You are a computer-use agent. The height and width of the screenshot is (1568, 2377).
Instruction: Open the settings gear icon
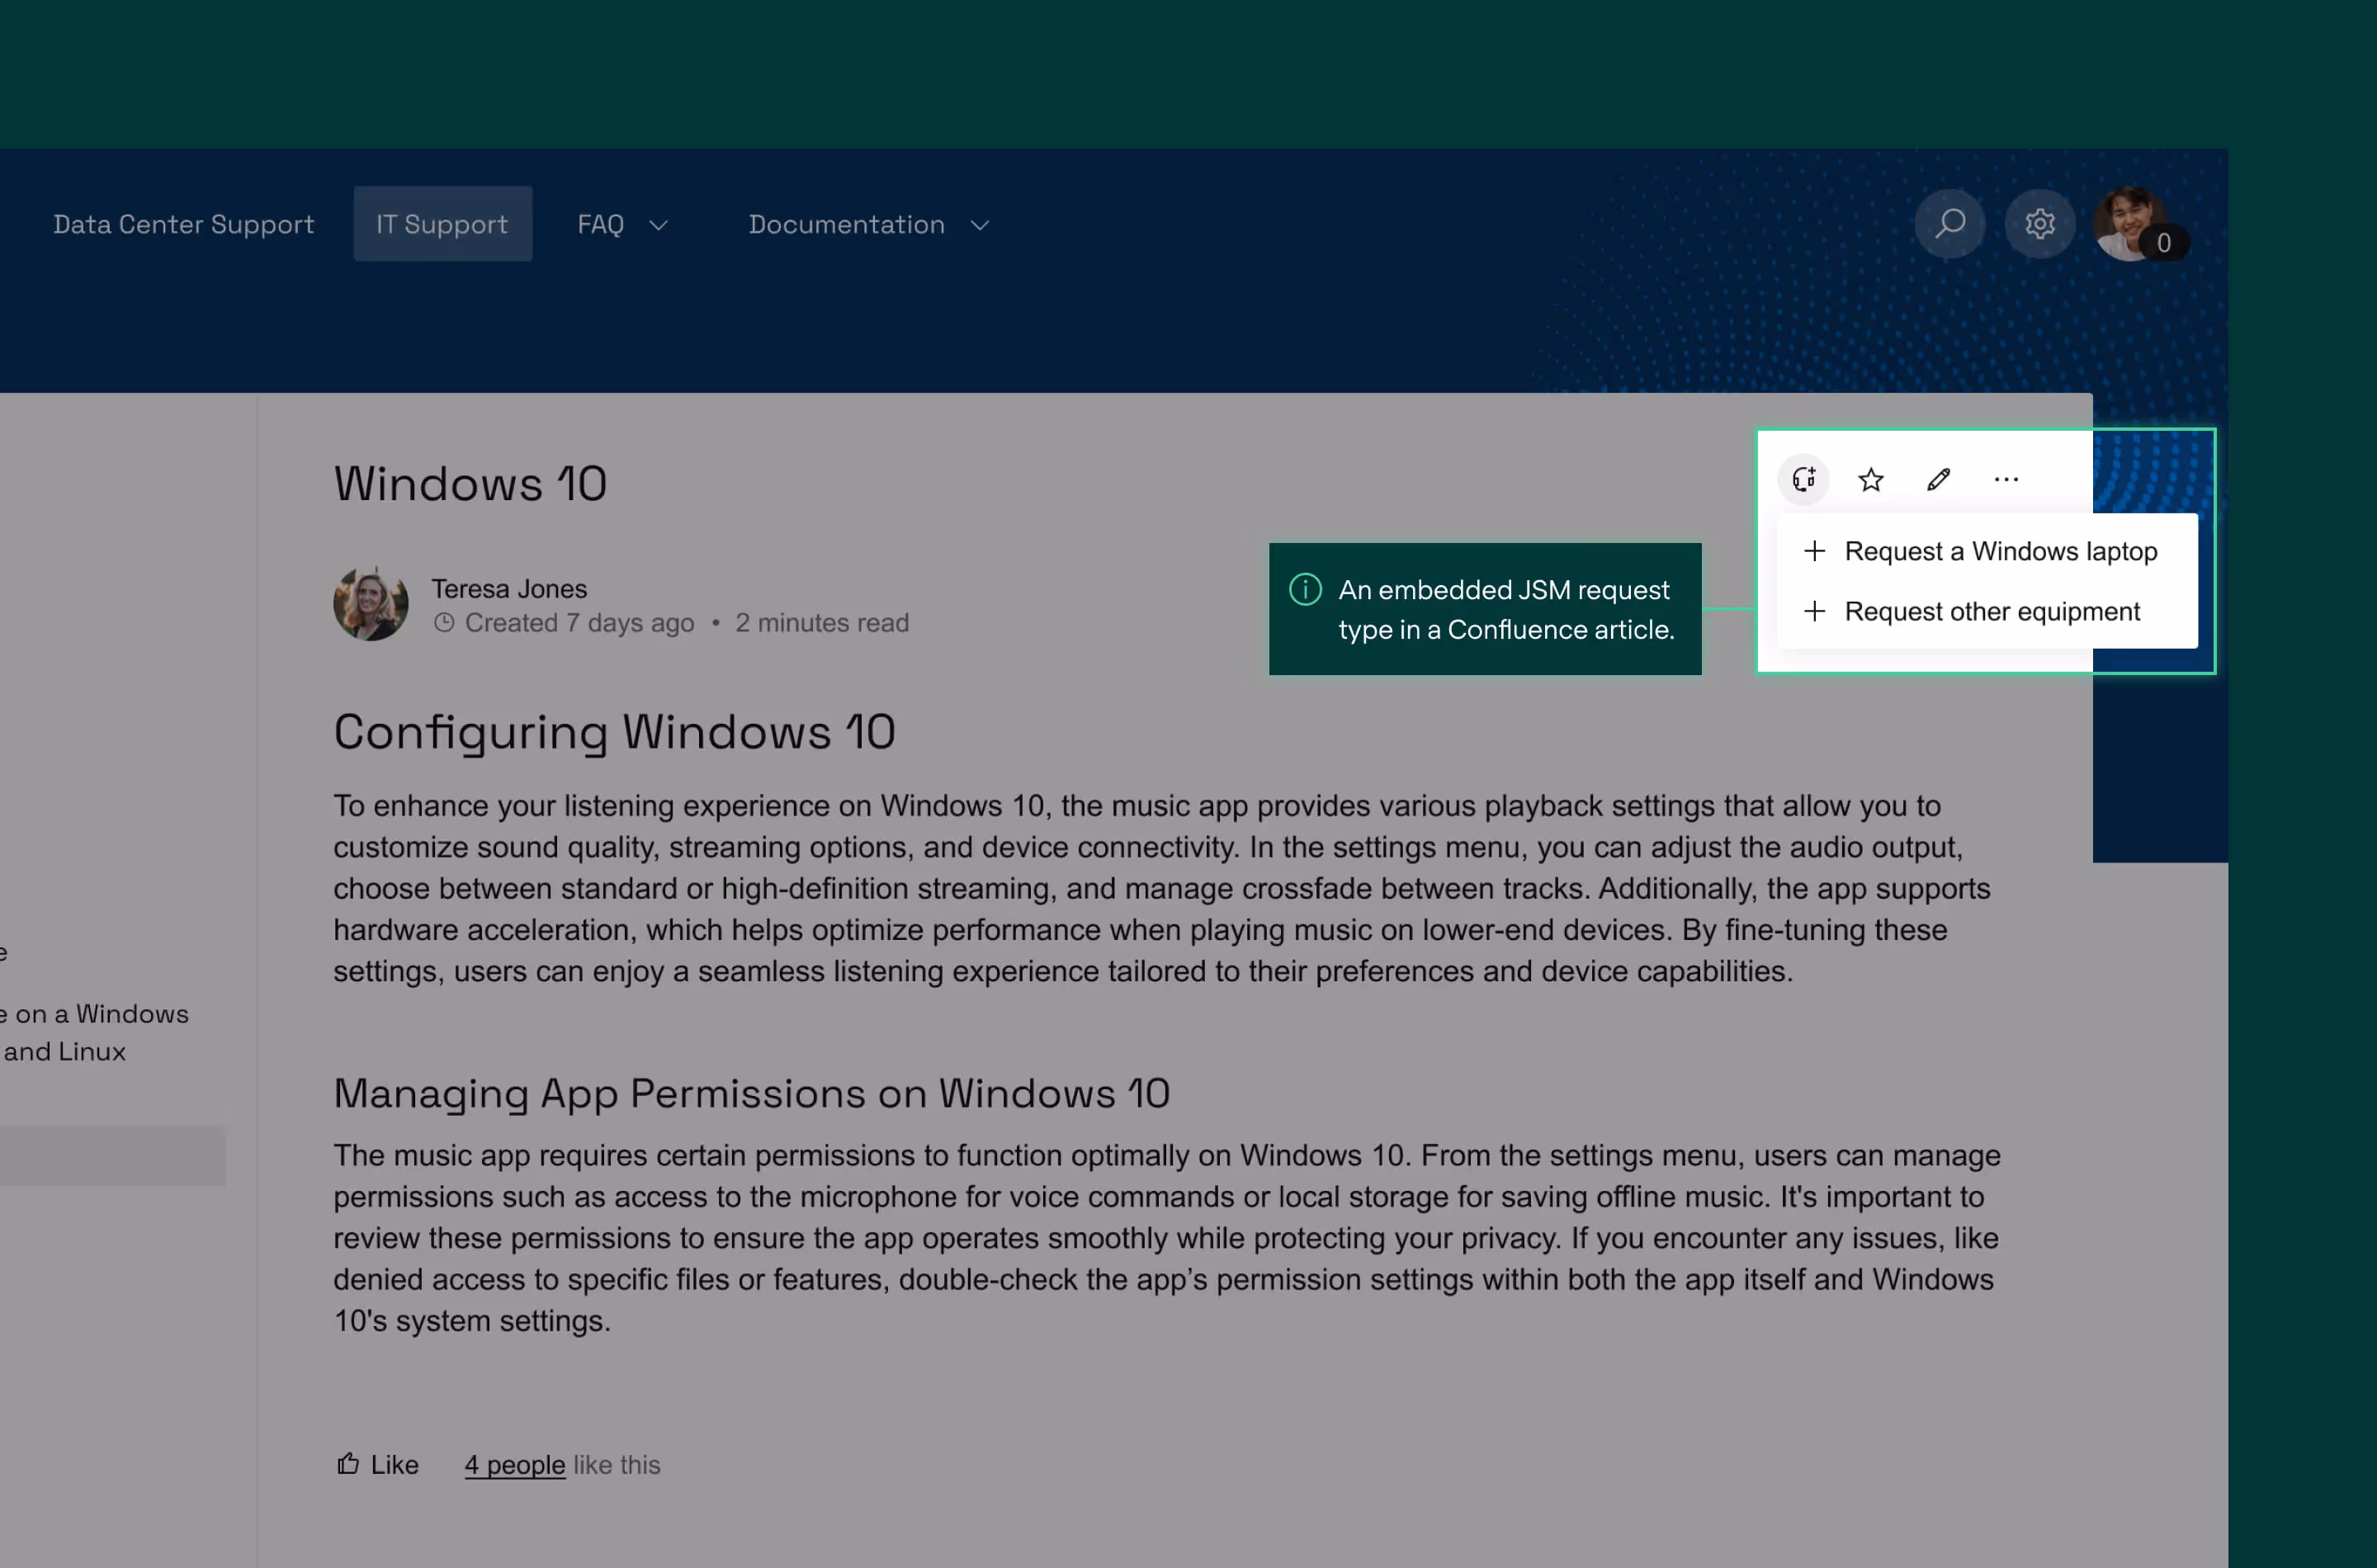[2039, 224]
